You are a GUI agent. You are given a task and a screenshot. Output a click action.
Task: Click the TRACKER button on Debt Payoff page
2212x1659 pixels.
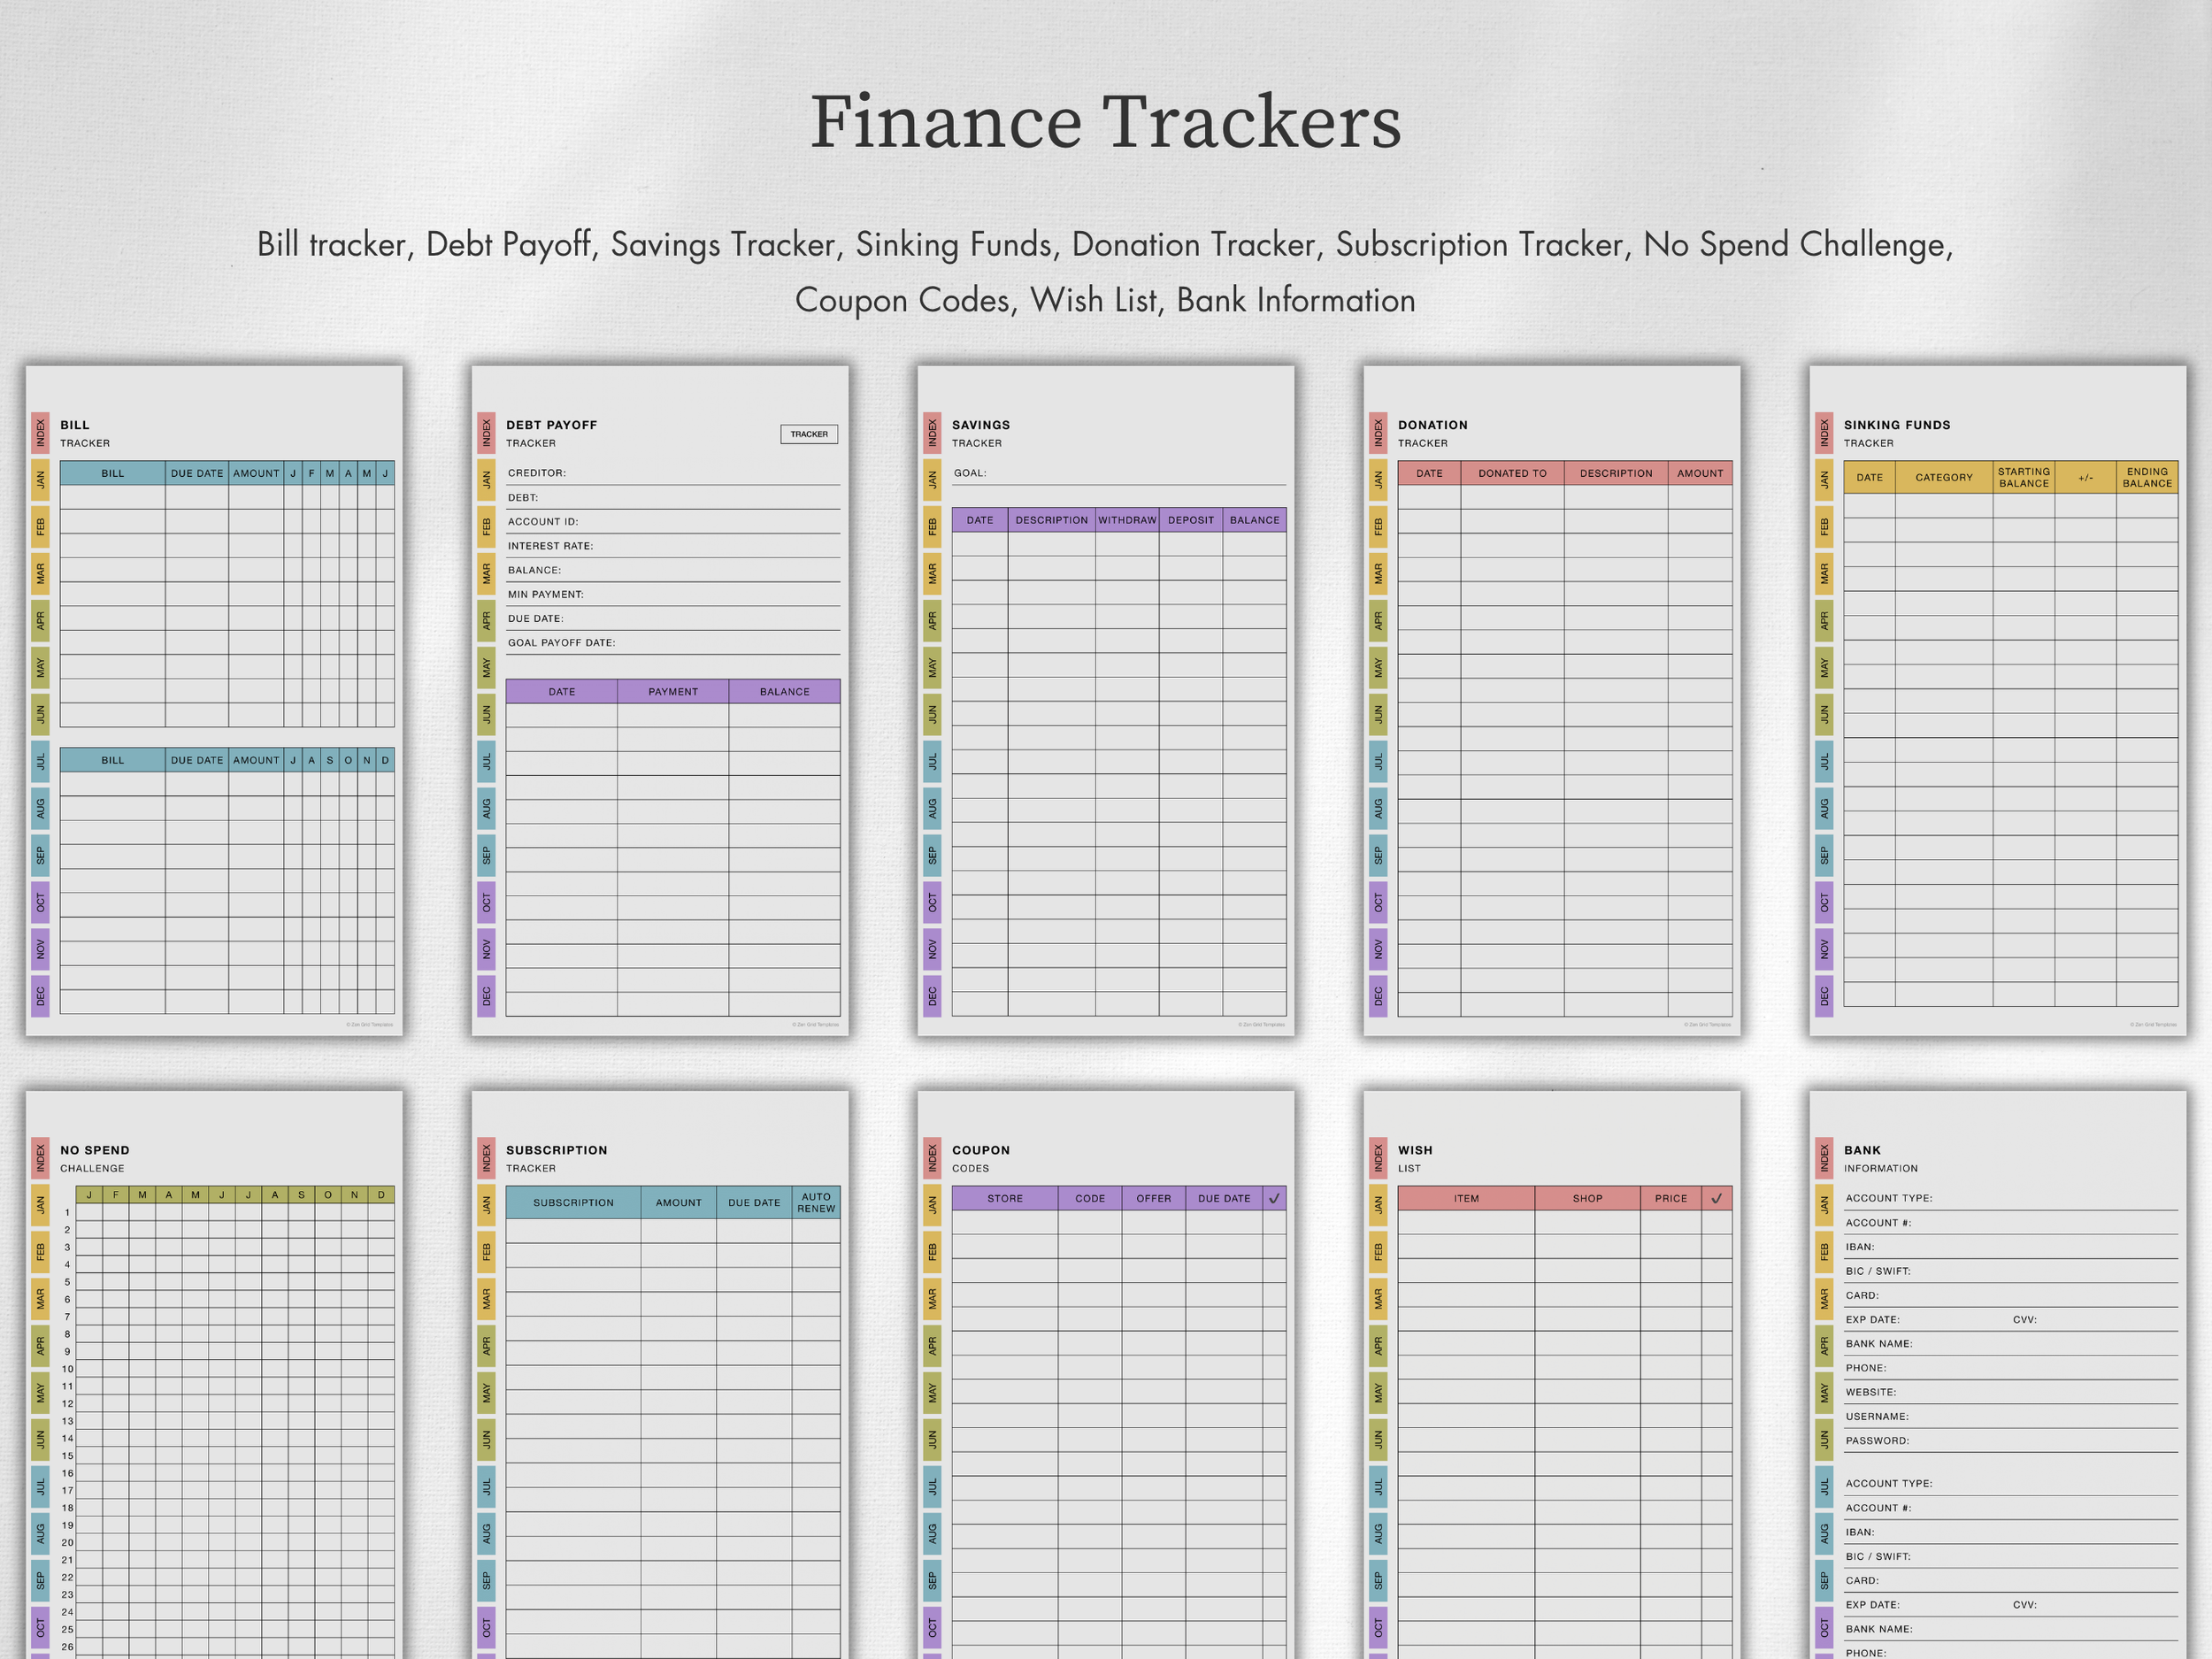[809, 434]
